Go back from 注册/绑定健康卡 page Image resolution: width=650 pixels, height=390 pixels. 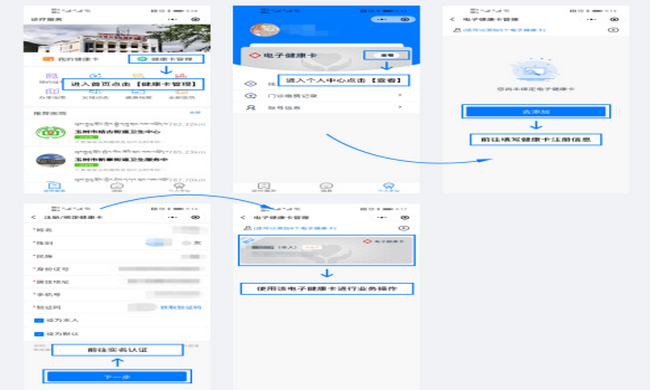pyautogui.click(x=34, y=217)
